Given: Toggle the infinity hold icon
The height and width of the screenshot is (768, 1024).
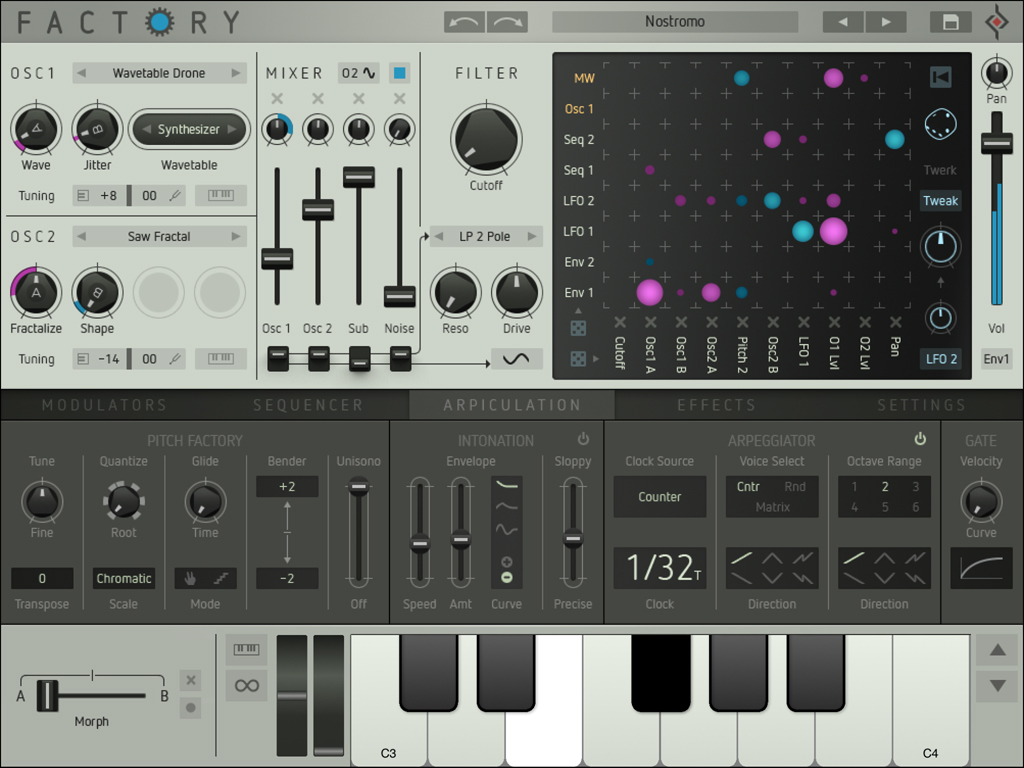Looking at the screenshot, I should coord(246,686).
